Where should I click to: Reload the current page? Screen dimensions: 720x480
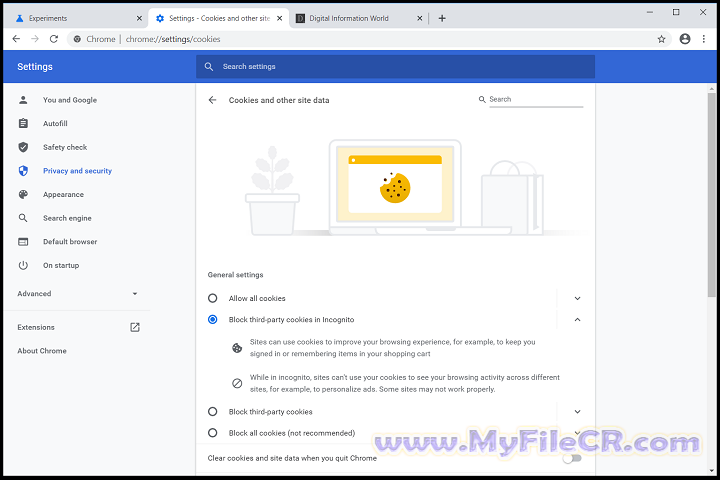click(54, 39)
